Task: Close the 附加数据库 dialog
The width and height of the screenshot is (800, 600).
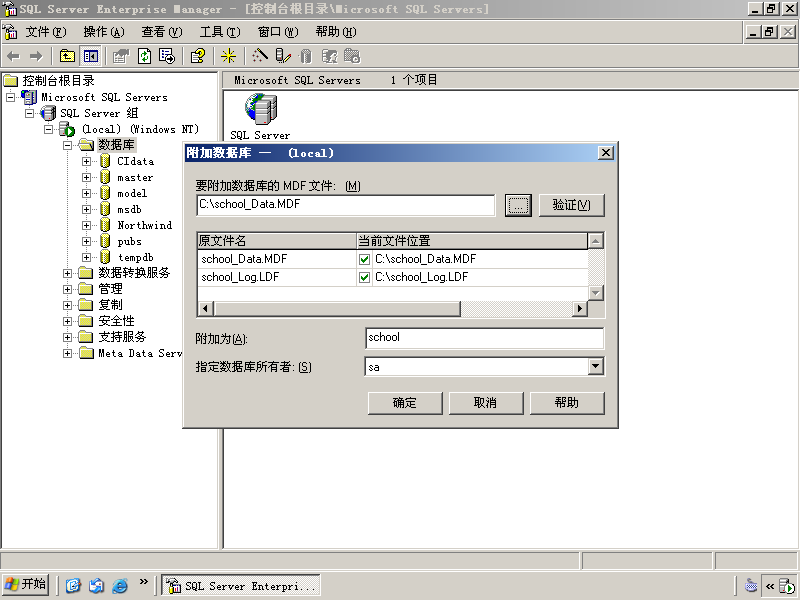Action: click(606, 153)
